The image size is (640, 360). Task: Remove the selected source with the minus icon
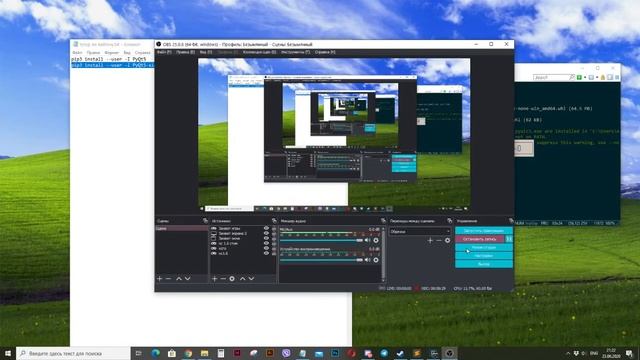point(223,279)
